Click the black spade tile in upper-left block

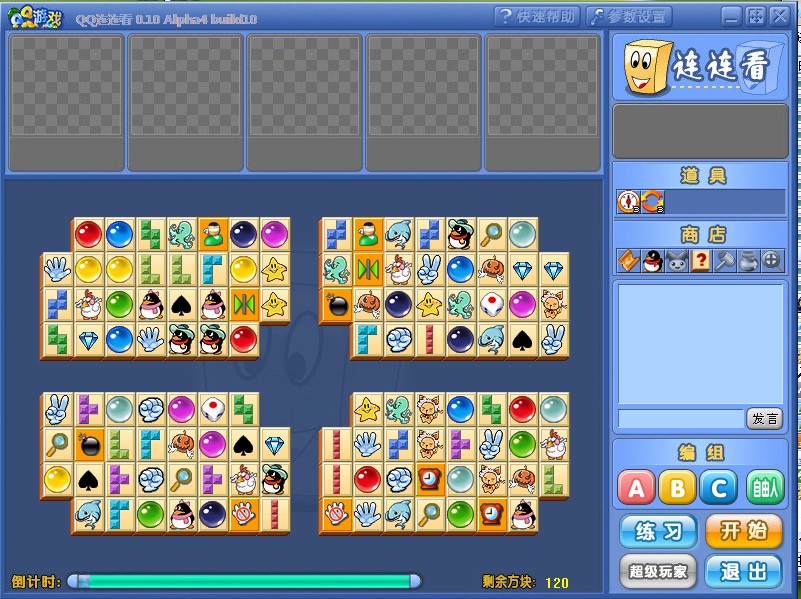[x=181, y=304]
